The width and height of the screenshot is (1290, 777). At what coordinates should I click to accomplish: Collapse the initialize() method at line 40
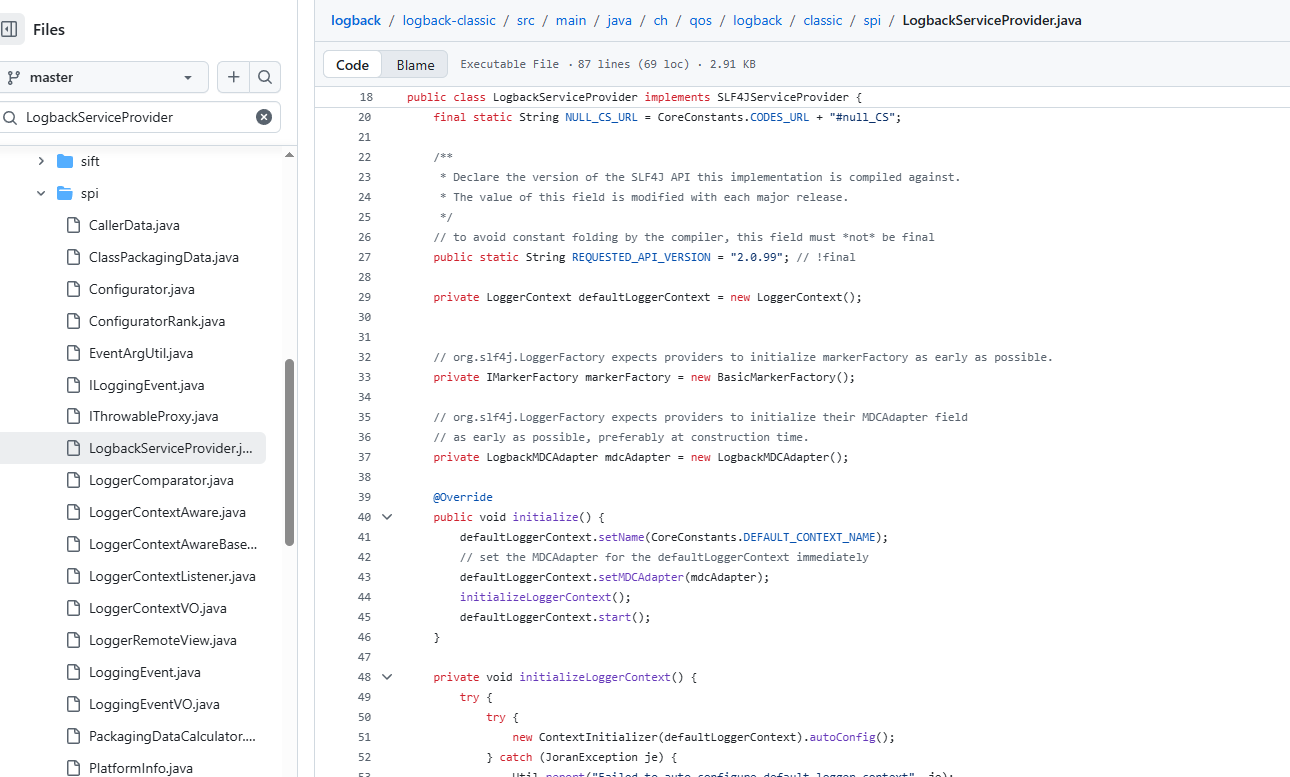pyautogui.click(x=387, y=517)
